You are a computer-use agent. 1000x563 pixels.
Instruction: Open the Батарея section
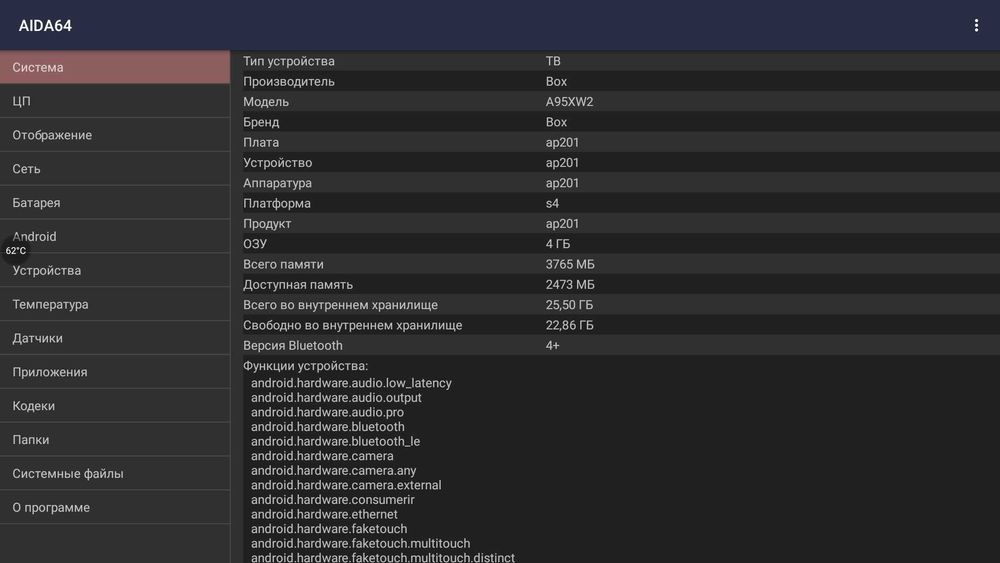115,202
